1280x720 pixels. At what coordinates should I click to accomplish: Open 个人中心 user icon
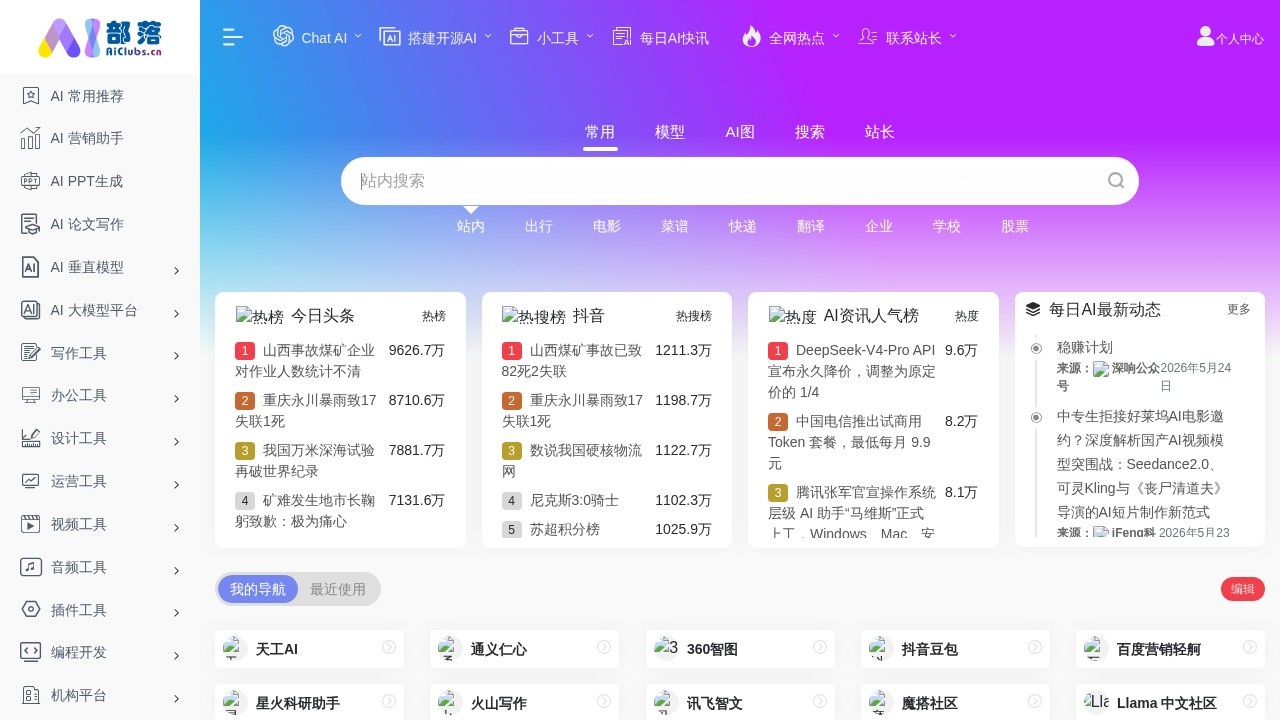tap(1205, 36)
